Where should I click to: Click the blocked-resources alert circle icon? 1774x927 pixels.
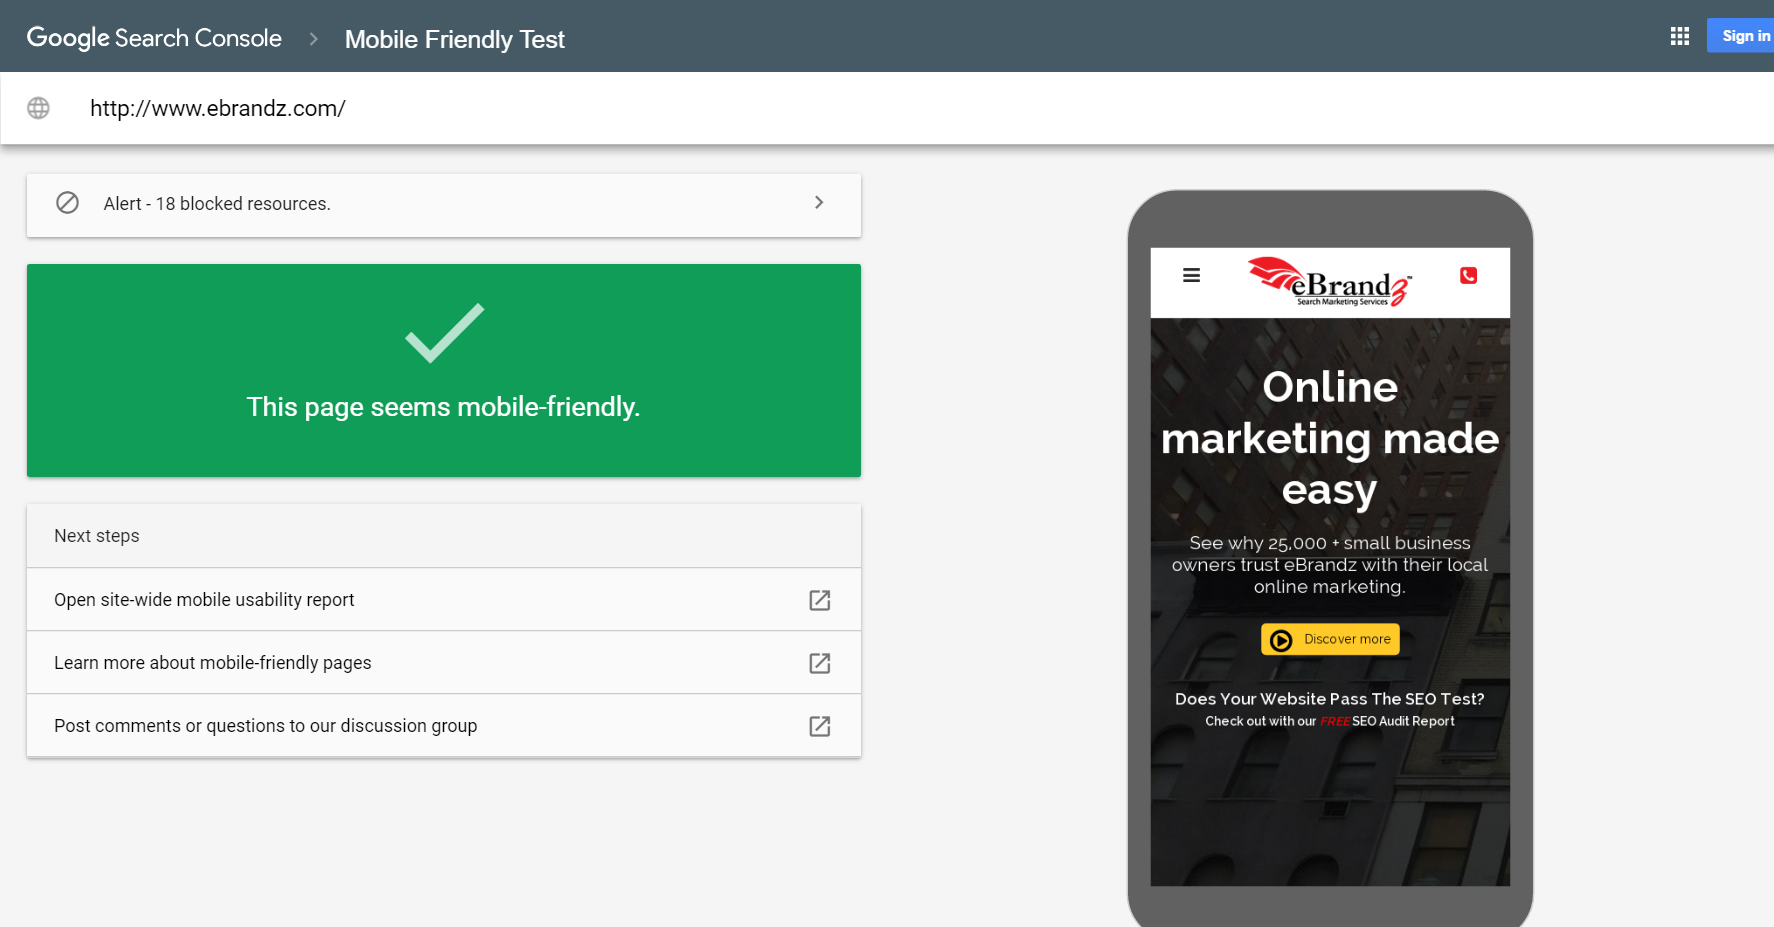coord(67,203)
